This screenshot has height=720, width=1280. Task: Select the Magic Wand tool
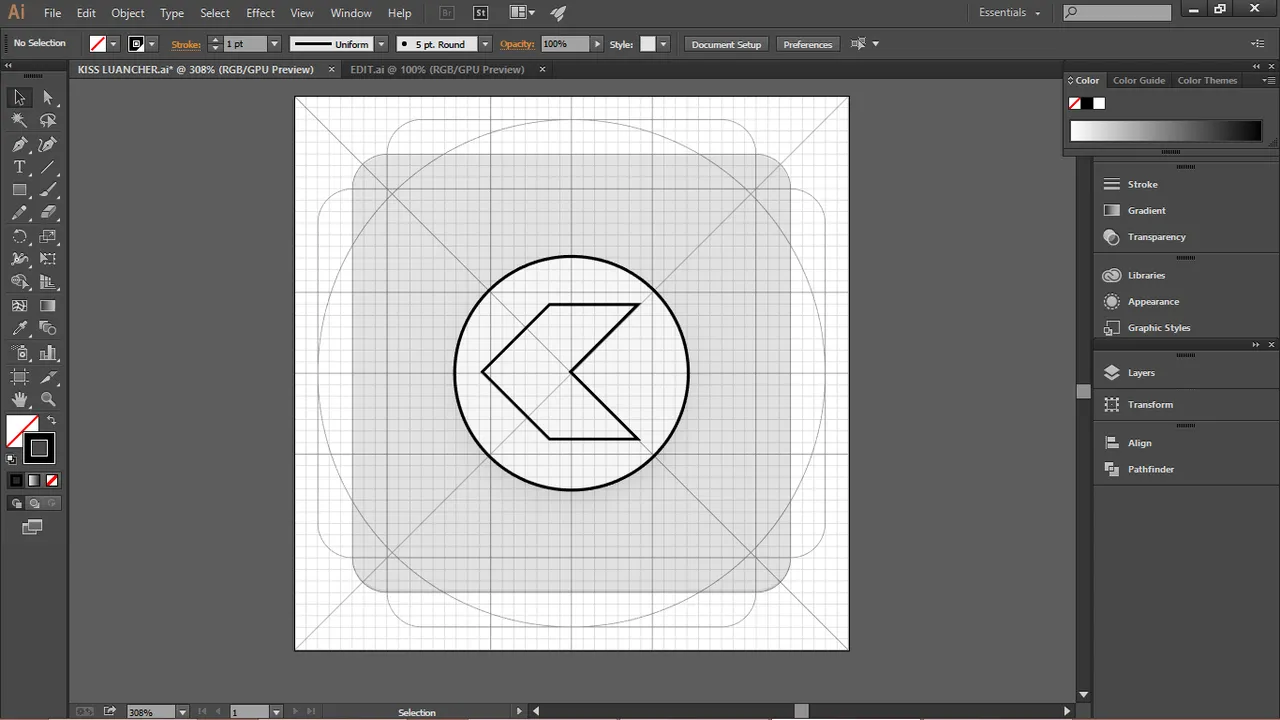[x=19, y=120]
